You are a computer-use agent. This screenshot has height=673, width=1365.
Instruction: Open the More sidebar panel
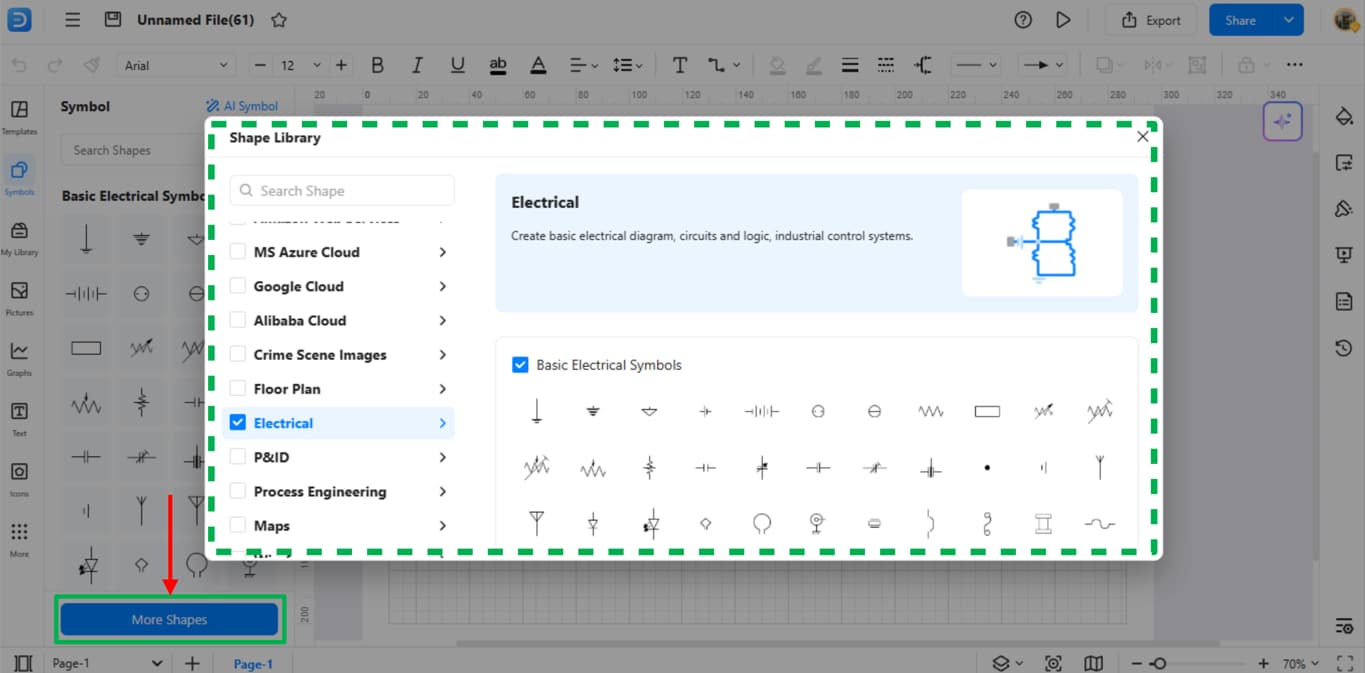(x=19, y=539)
